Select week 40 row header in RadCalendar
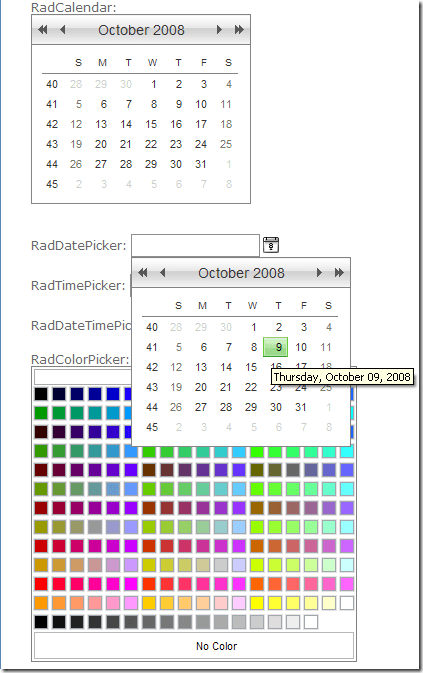 [52, 84]
